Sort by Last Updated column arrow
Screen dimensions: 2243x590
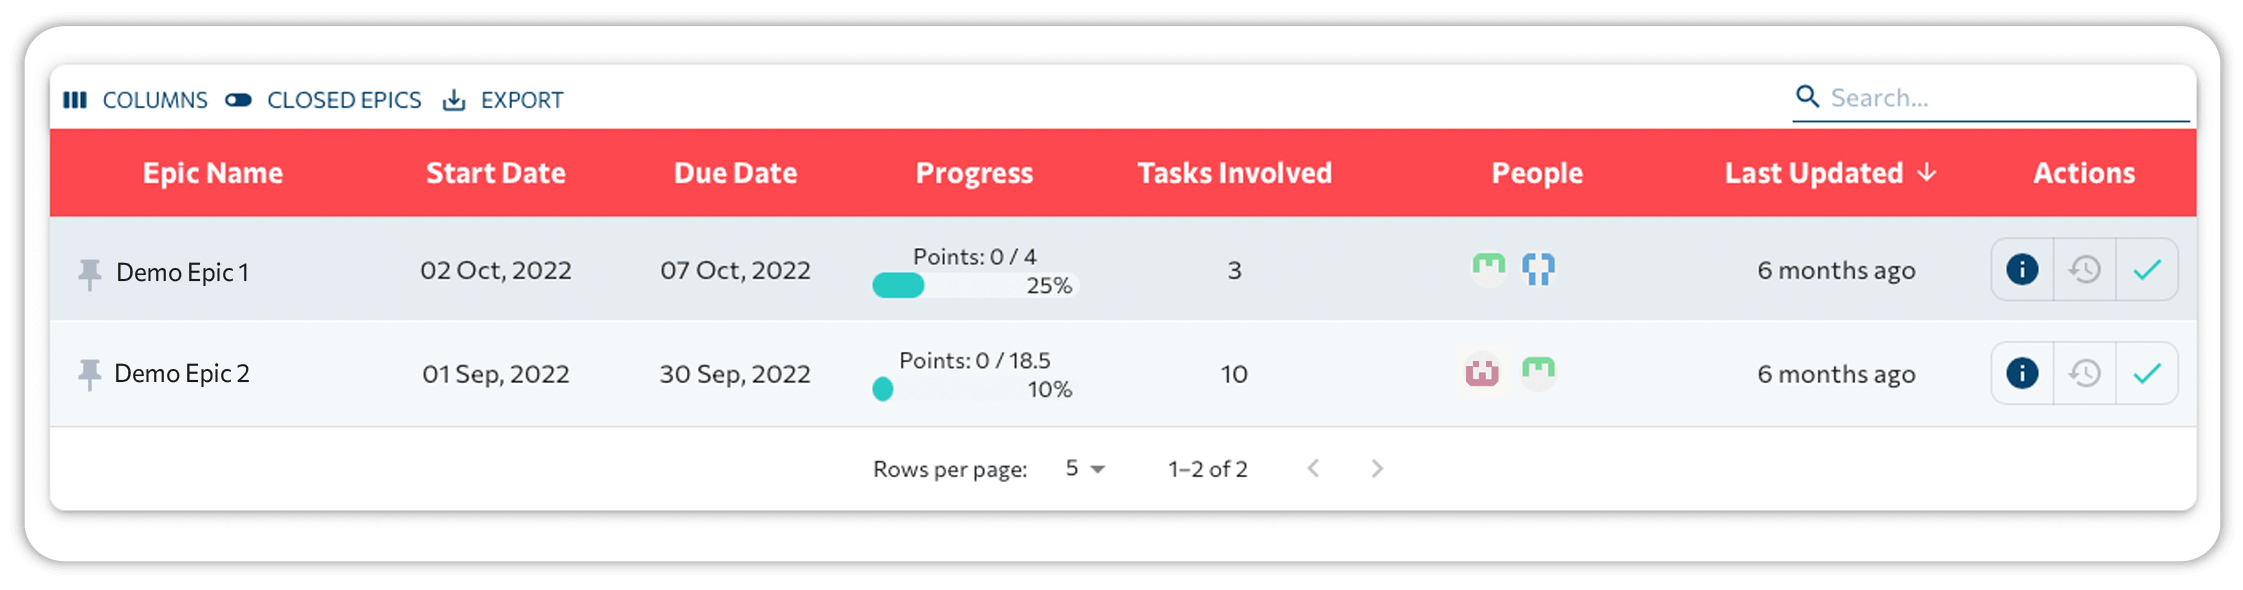1927,173
